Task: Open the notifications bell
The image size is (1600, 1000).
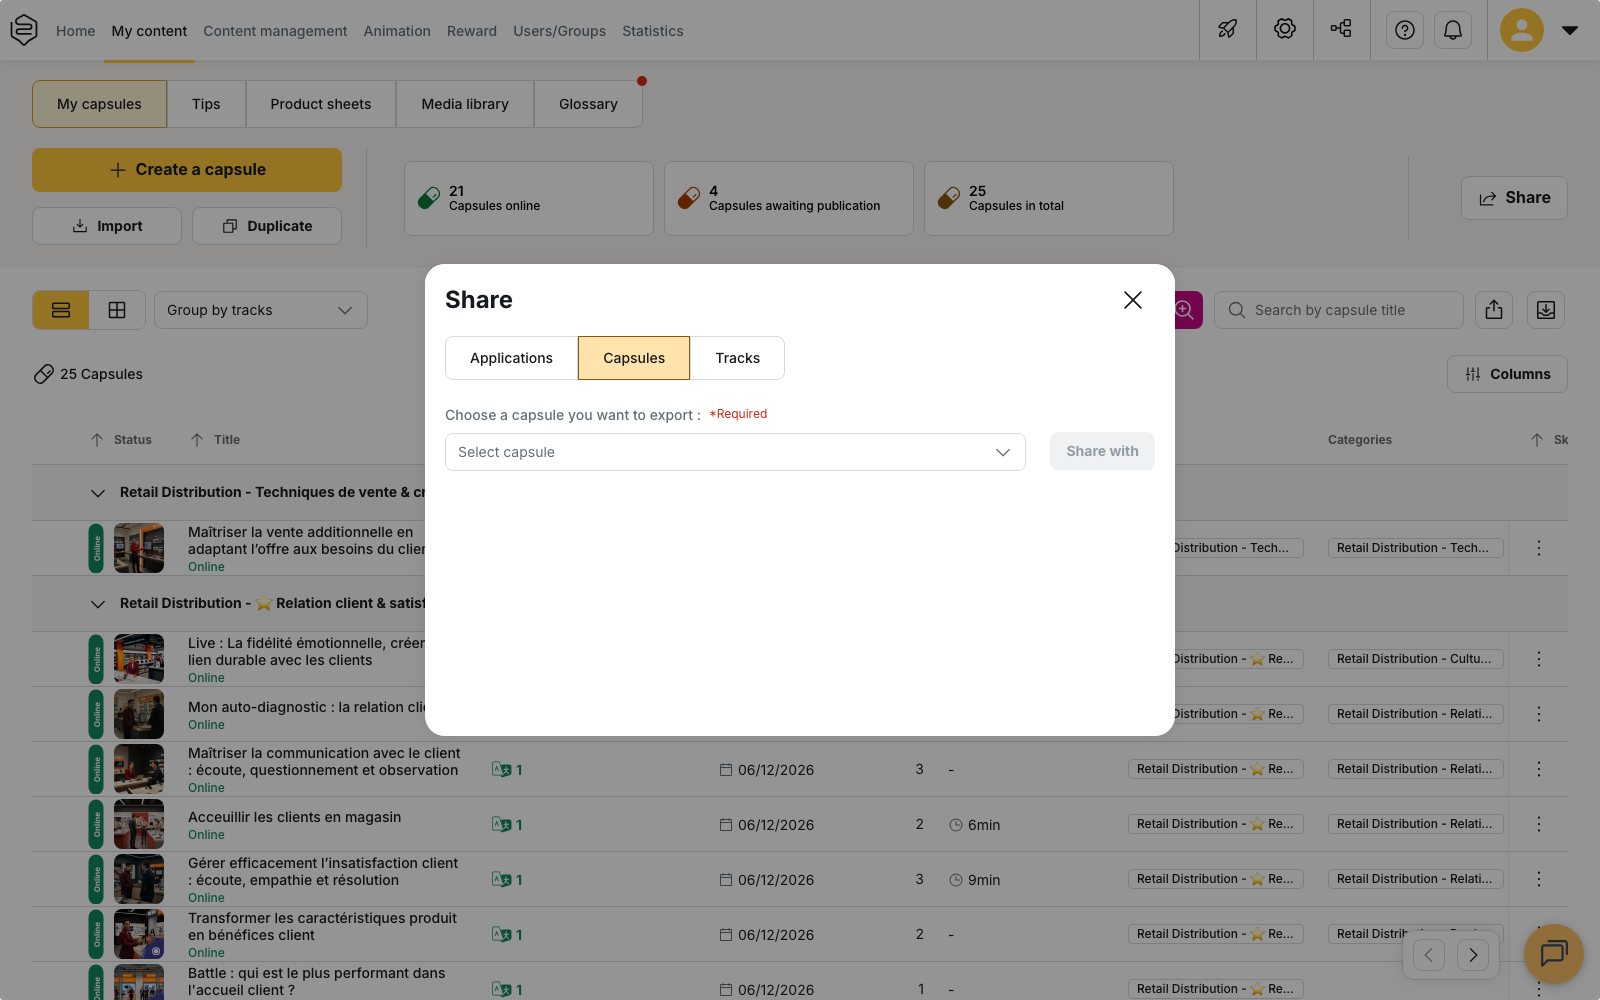Action: click(1453, 30)
